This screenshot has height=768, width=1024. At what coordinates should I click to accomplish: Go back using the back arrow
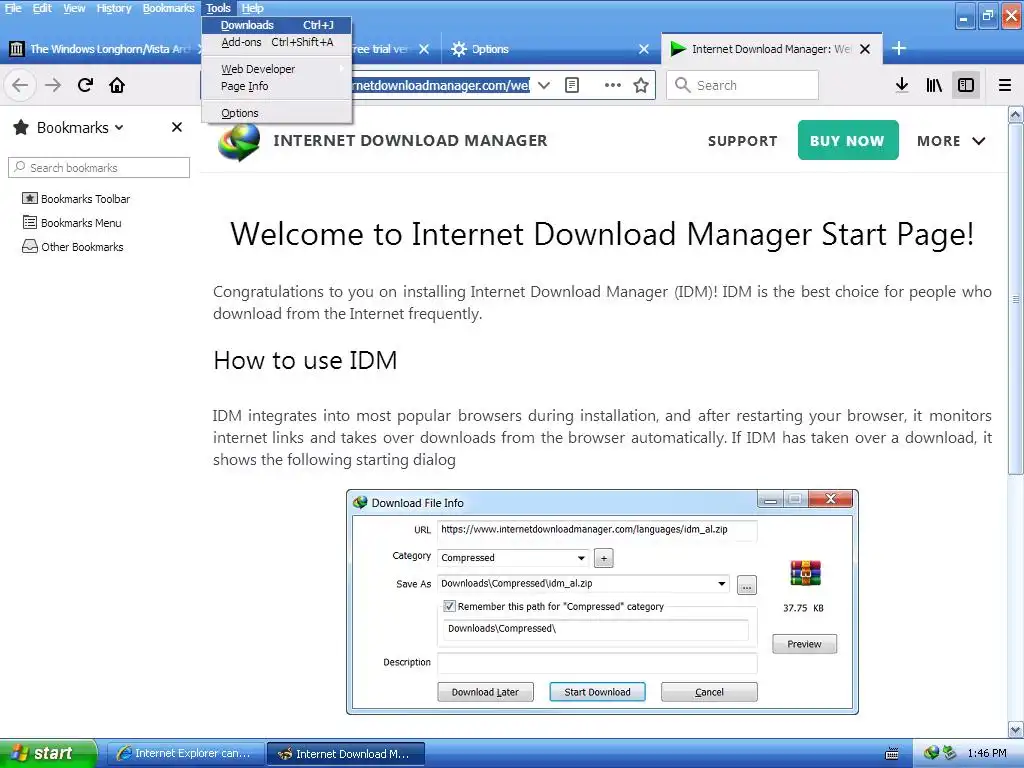20,85
